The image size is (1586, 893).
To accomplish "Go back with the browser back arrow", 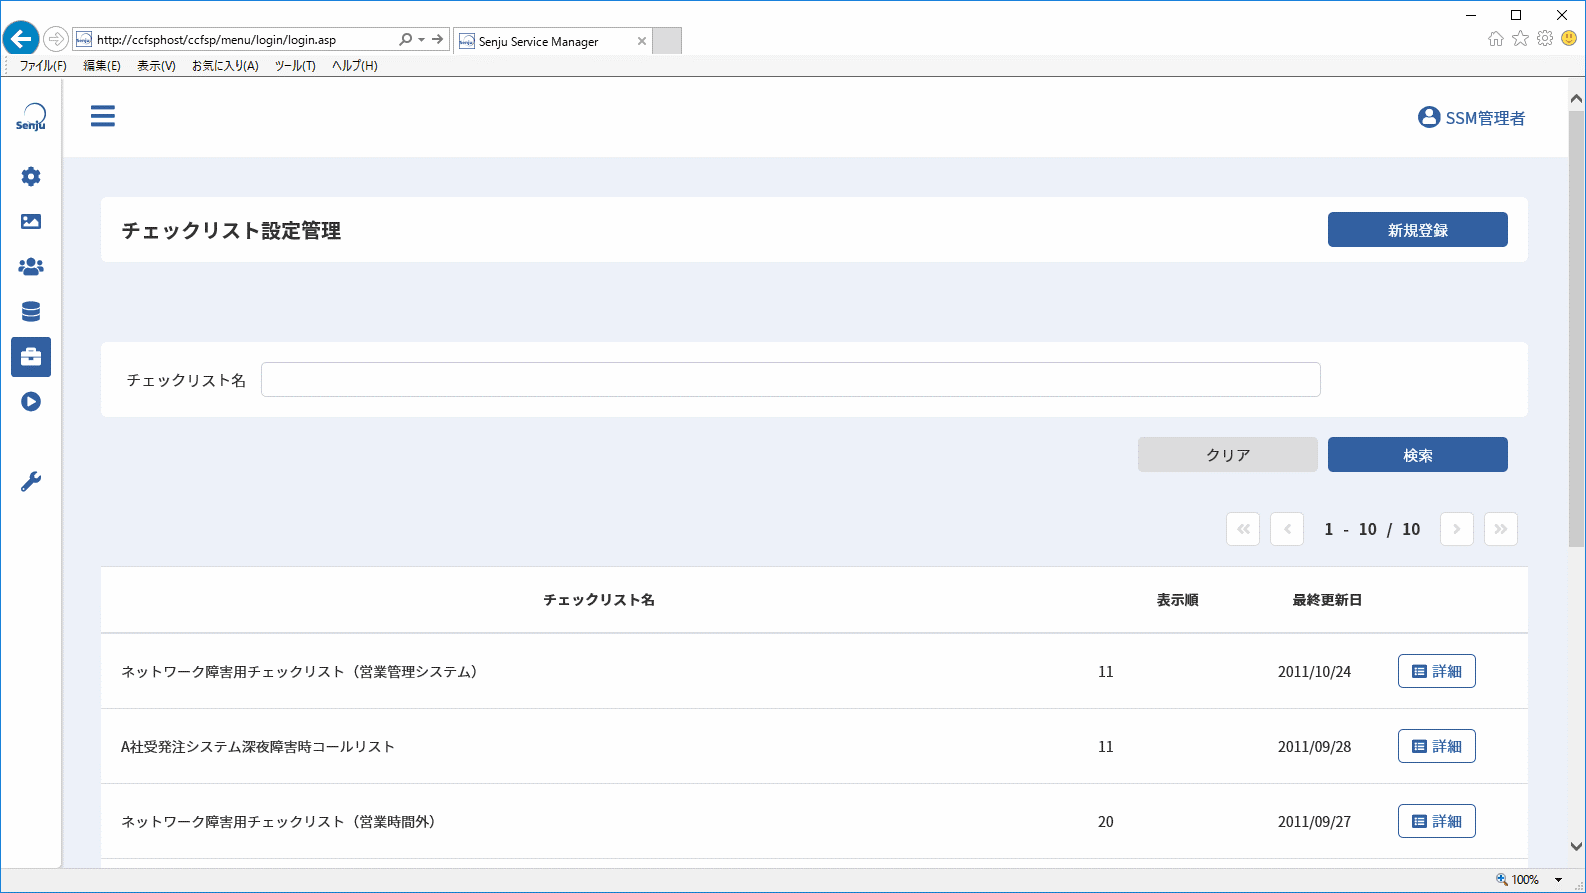I will (21, 40).
